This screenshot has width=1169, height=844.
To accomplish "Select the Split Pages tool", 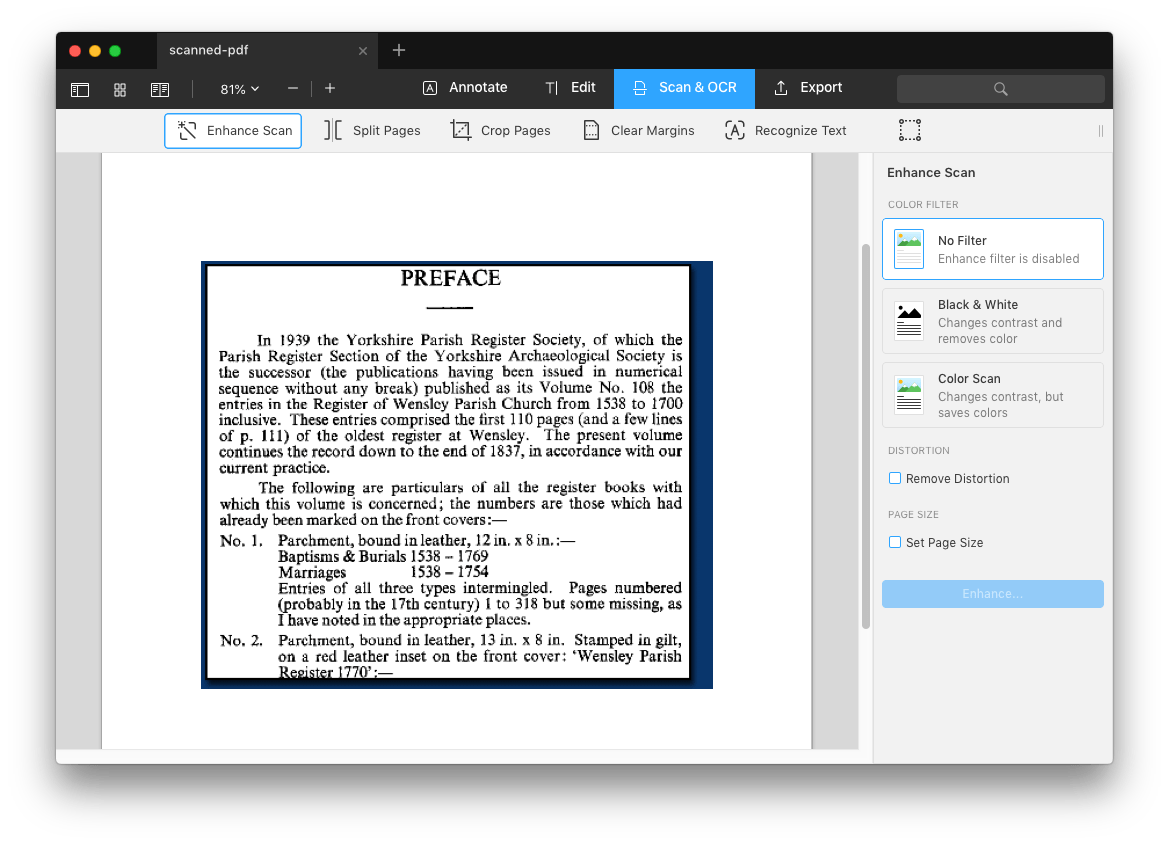I will (x=372, y=130).
